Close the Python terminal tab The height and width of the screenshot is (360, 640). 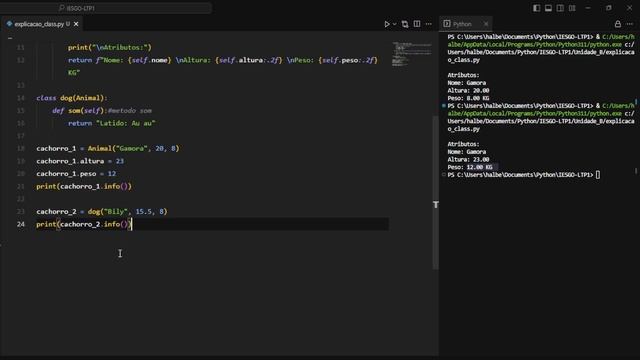[x=486, y=24]
